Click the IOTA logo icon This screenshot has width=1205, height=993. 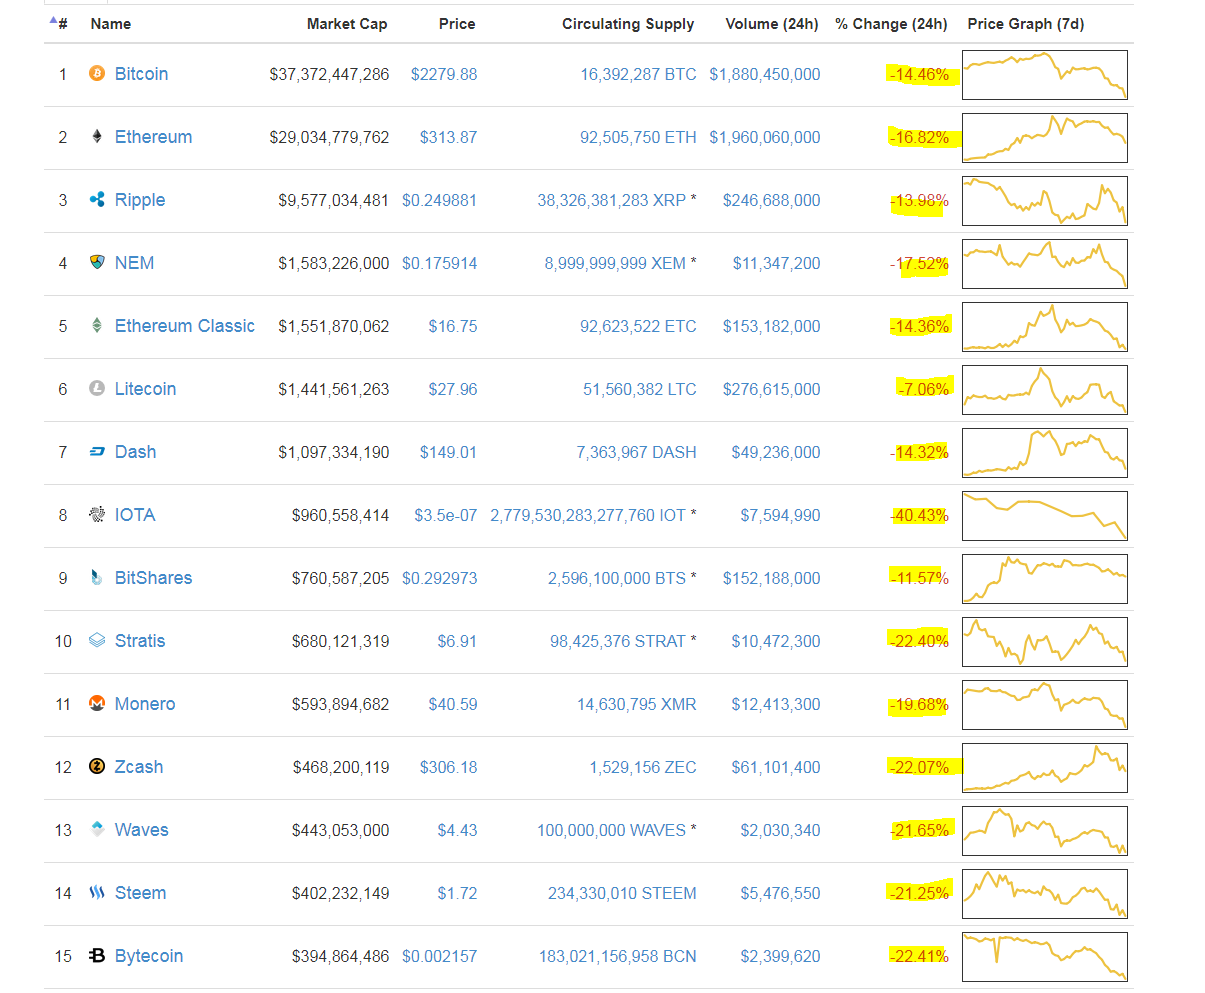tap(97, 515)
